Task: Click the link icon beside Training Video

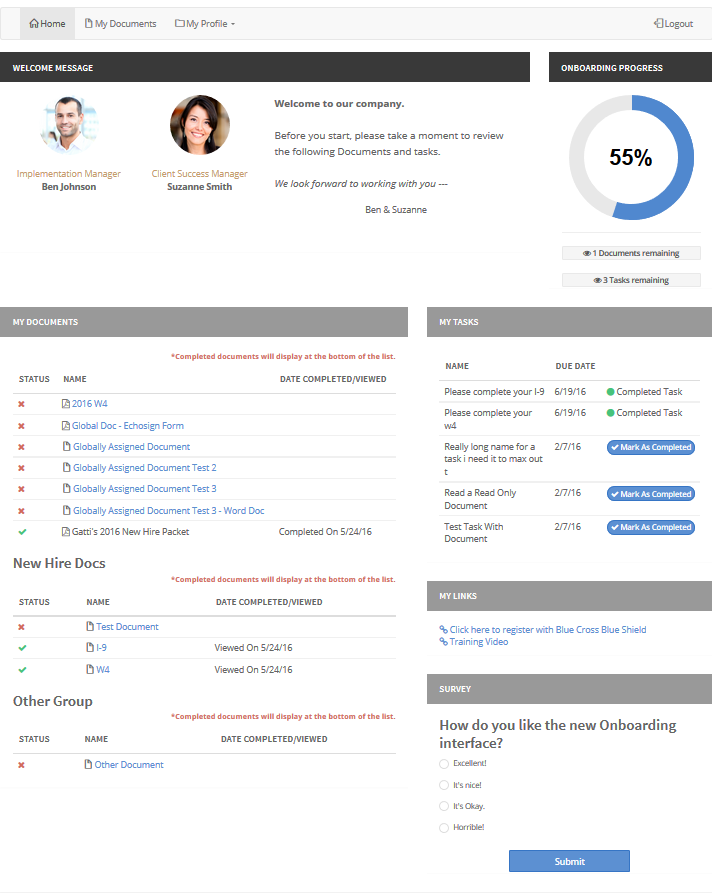Action: tap(444, 642)
